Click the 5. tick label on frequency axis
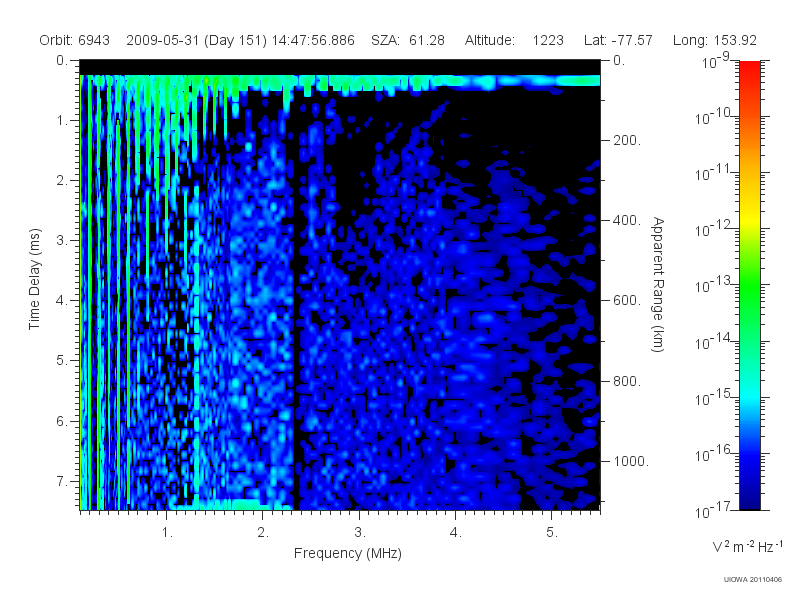The height and width of the screenshot is (600, 800). coord(552,533)
